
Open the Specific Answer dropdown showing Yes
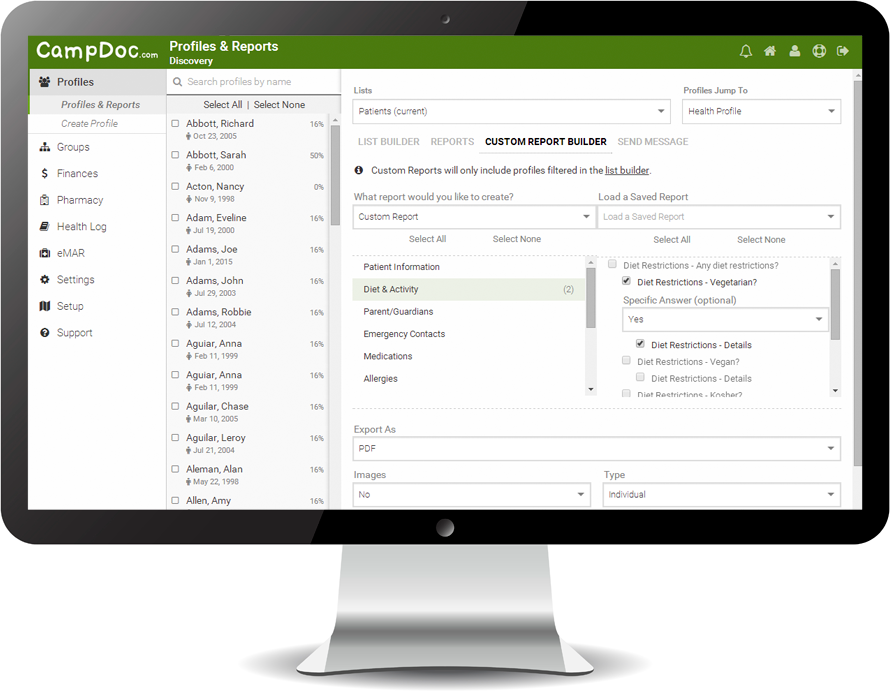(x=725, y=318)
